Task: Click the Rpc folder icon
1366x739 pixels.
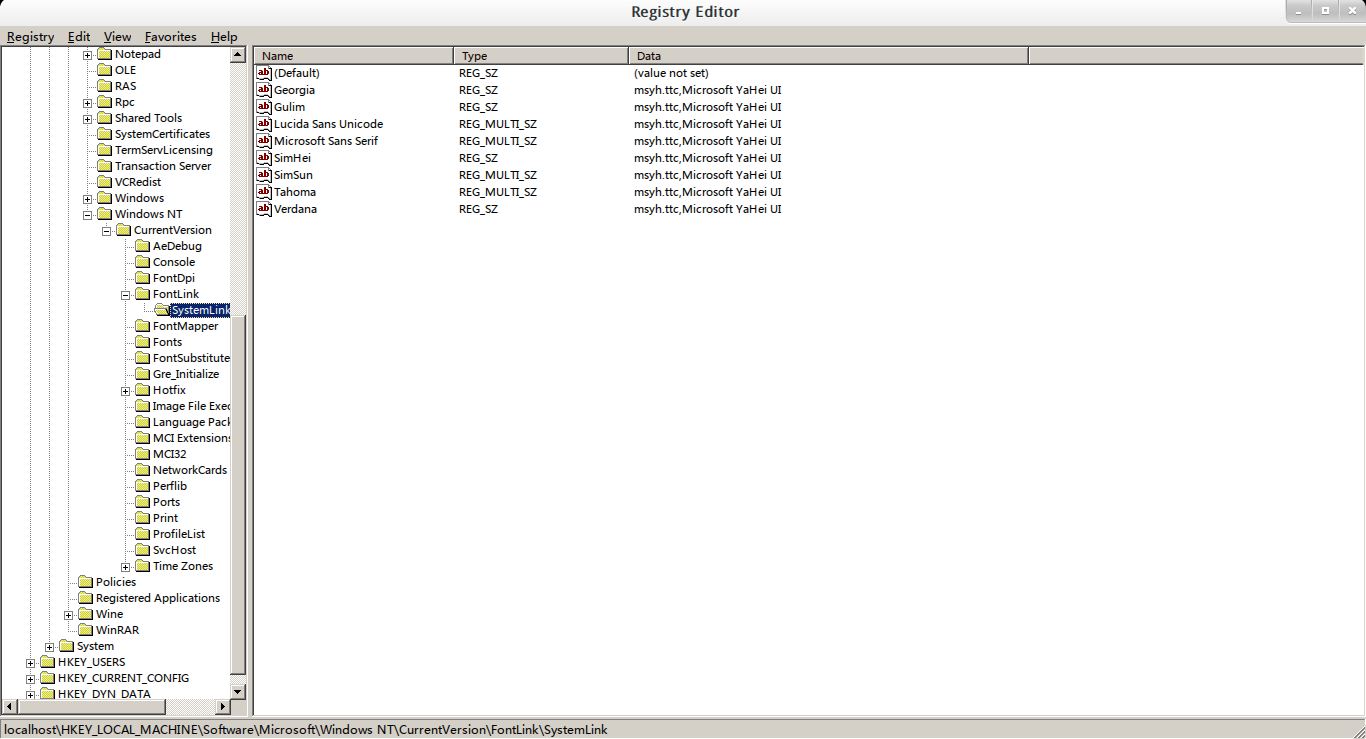Action: pos(104,102)
